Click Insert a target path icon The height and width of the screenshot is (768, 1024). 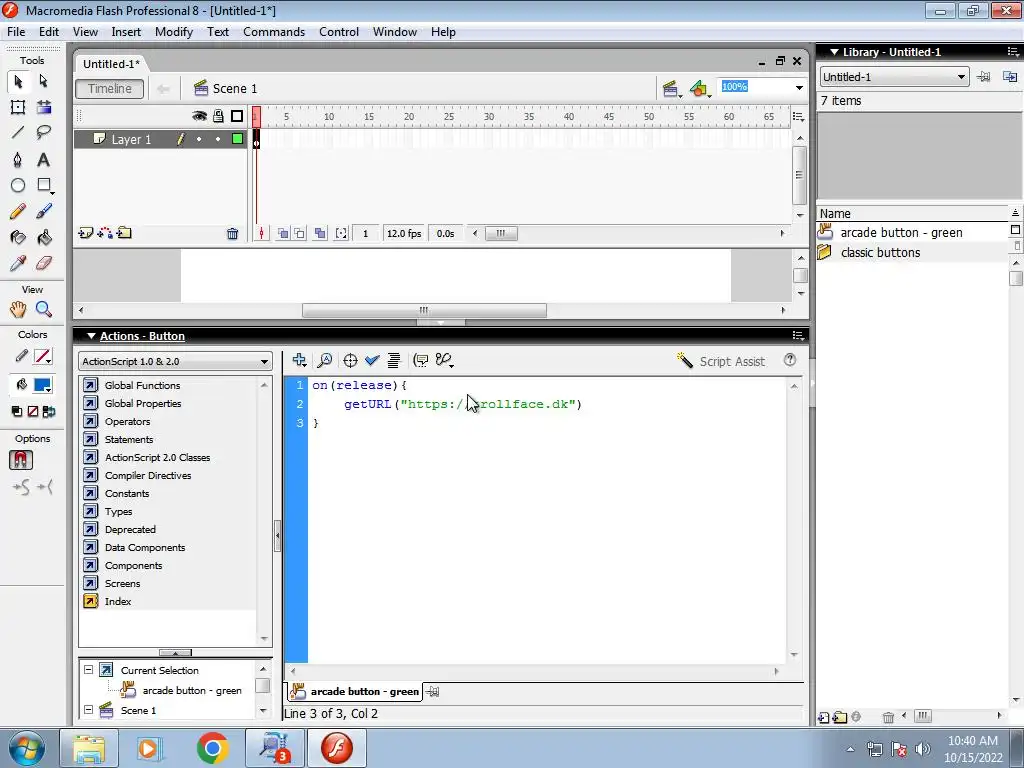pyautogui.click(x=350, y=360)
